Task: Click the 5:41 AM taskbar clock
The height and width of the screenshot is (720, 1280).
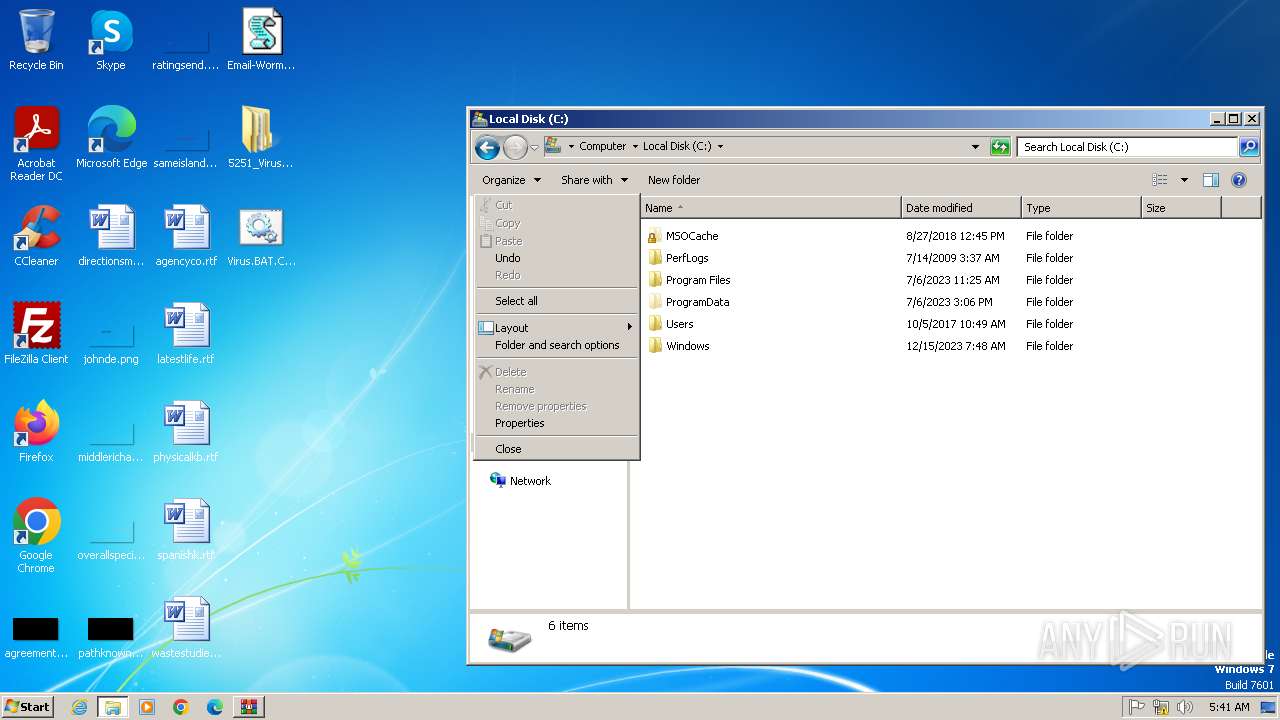Action: click(x=1229, y=707)
